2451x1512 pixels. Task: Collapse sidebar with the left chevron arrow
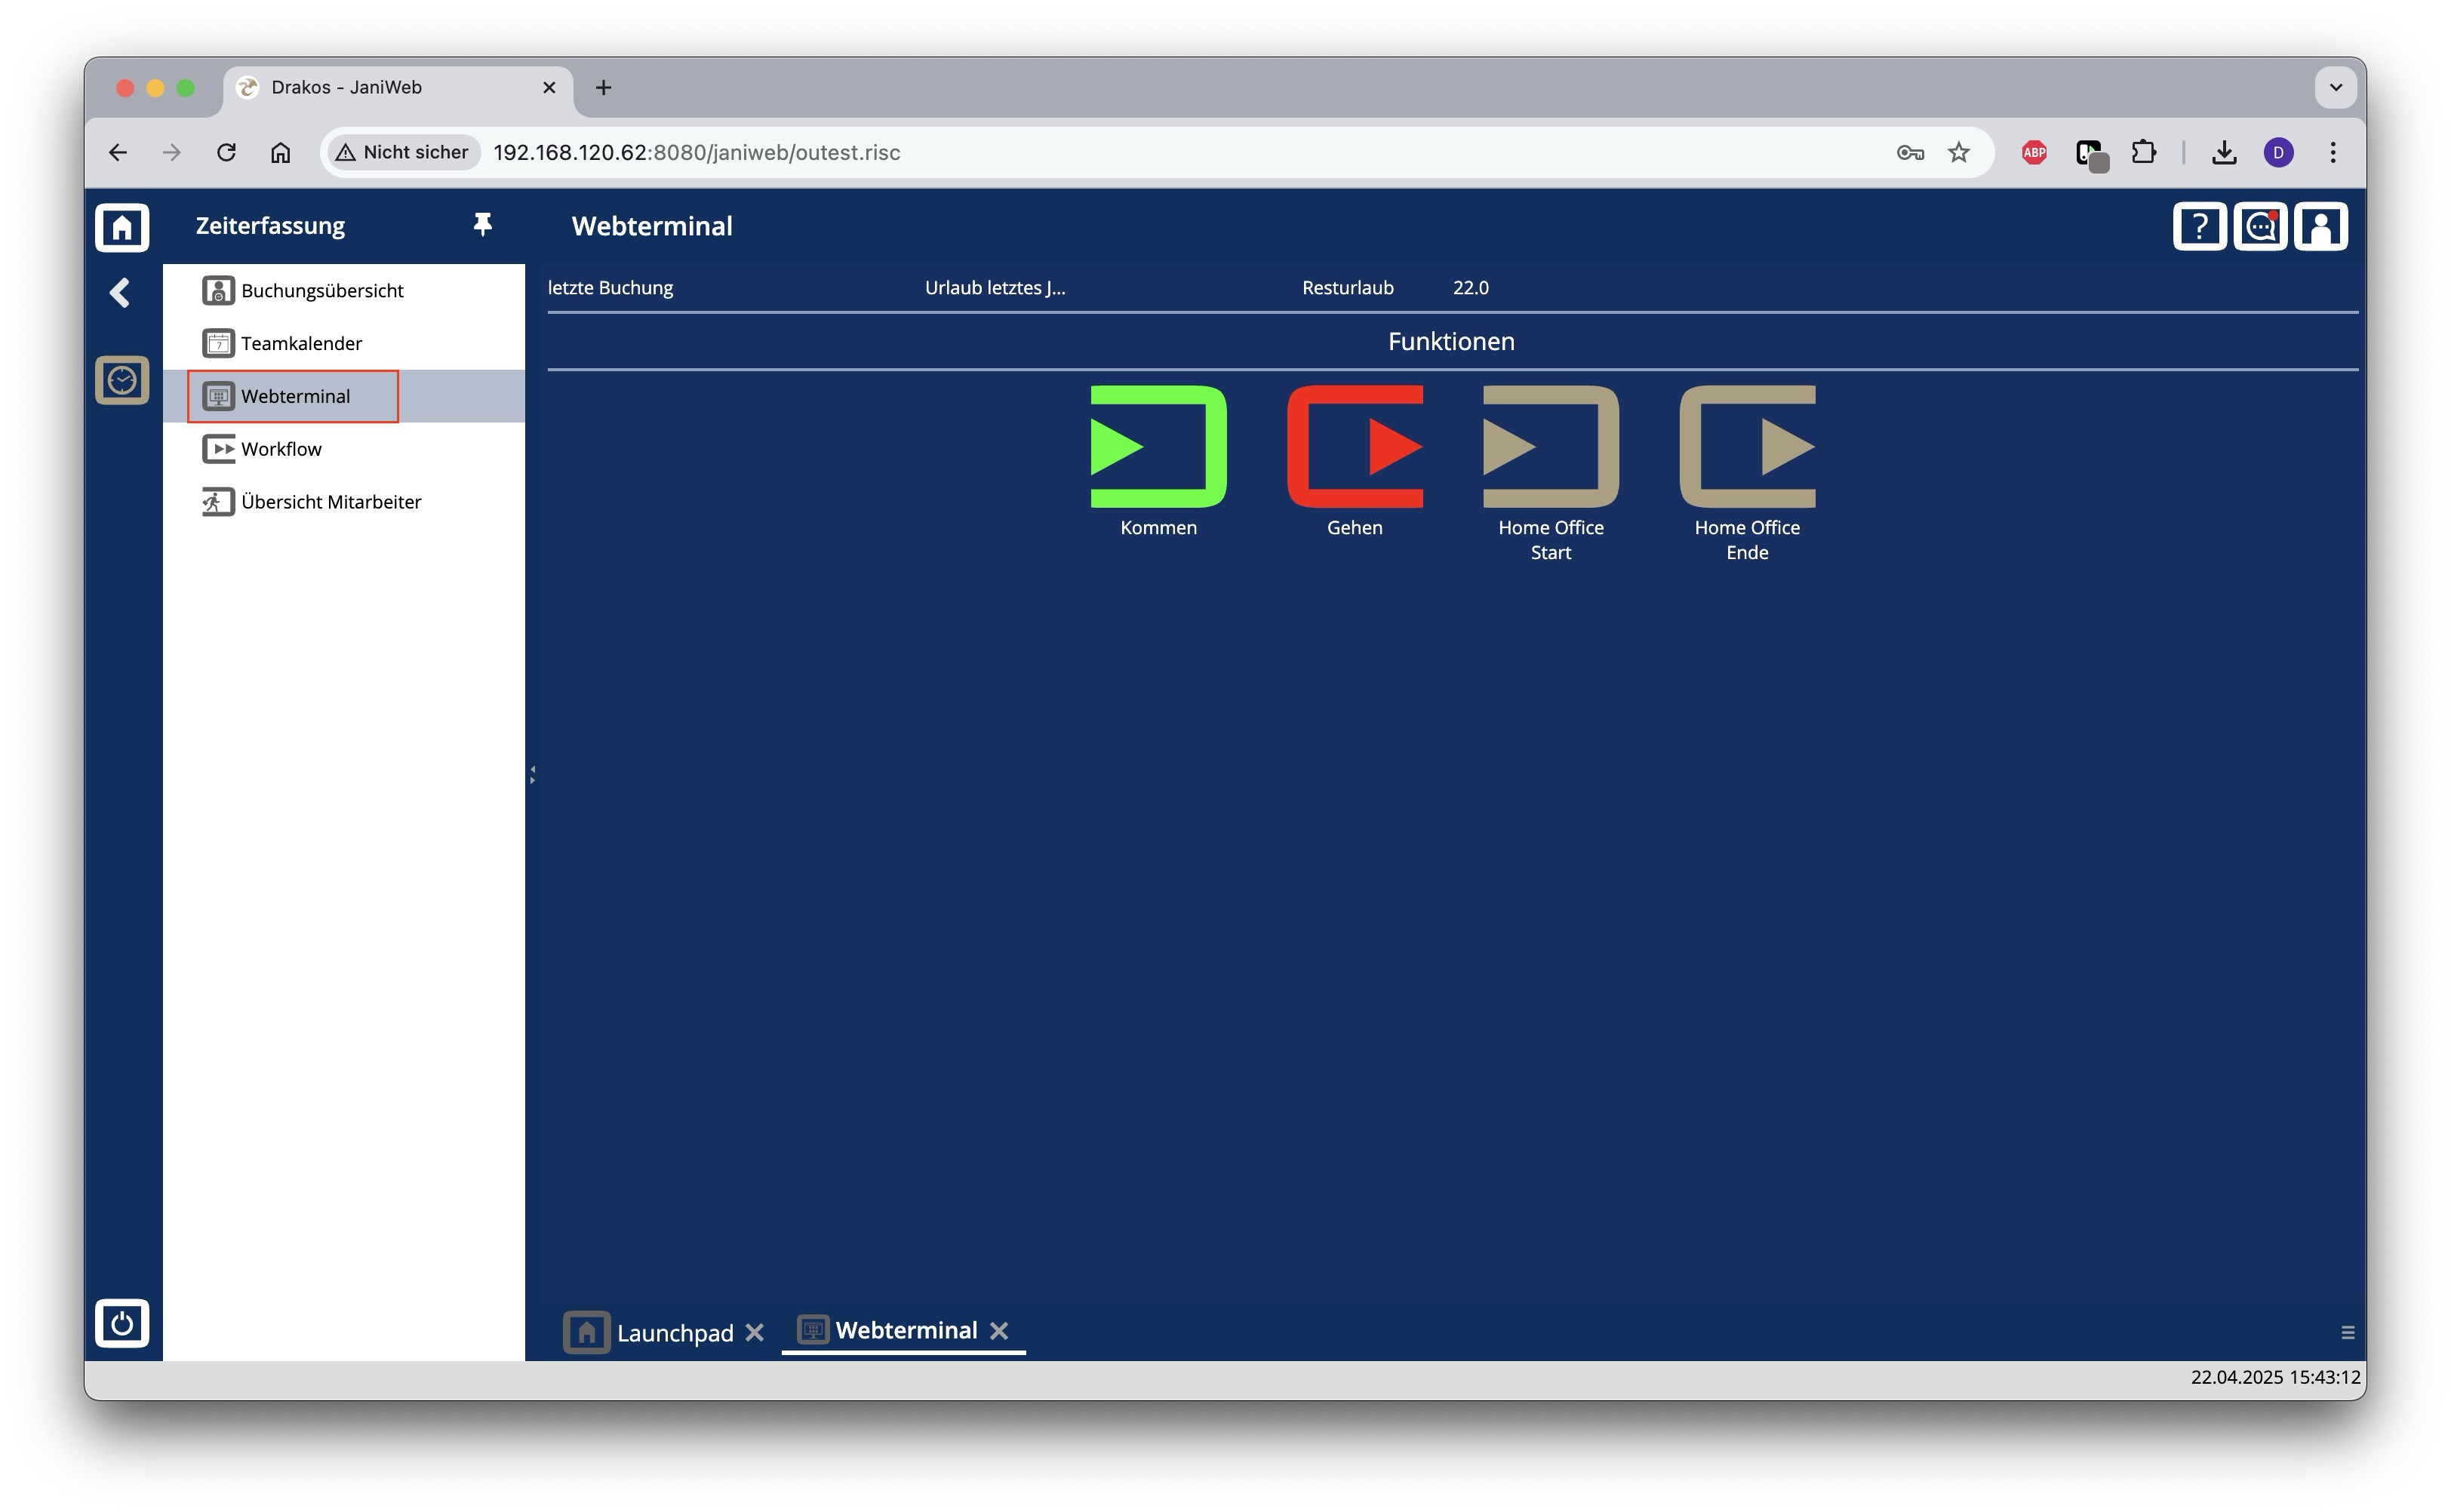coord(120,293)
